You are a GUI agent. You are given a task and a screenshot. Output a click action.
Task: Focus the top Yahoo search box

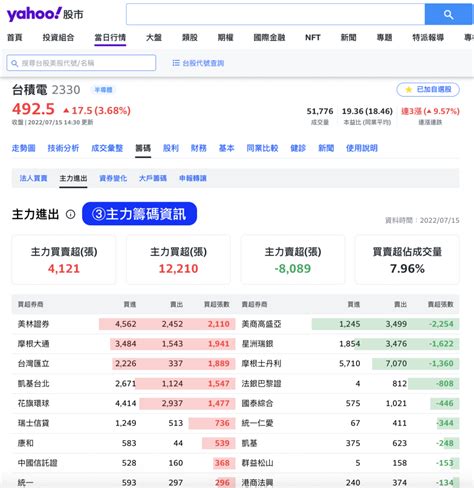pyautogui.click(x=275, y=14)
